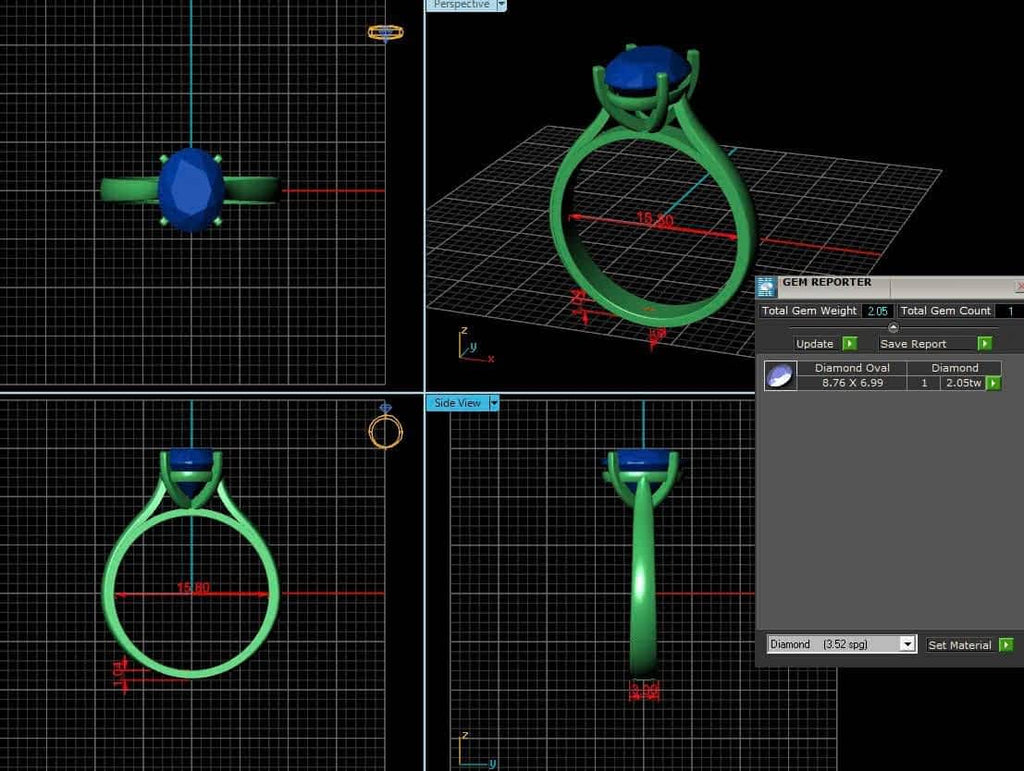
Task: Click the green arrow next to Set Material
Action: point(1005,644)
